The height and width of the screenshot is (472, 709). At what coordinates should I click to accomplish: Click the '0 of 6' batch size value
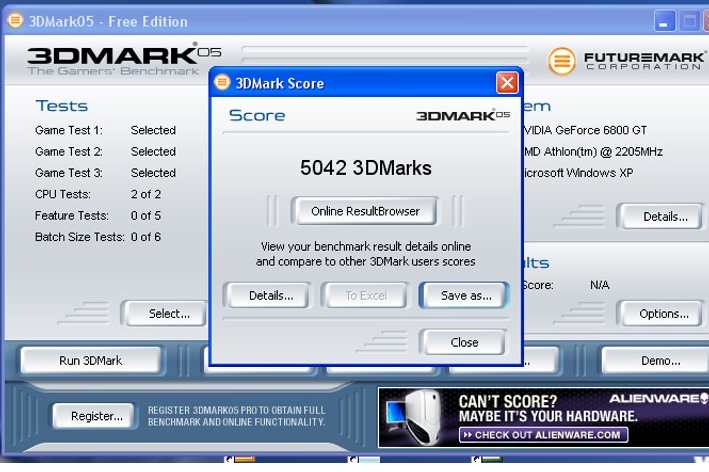[146, 237]
